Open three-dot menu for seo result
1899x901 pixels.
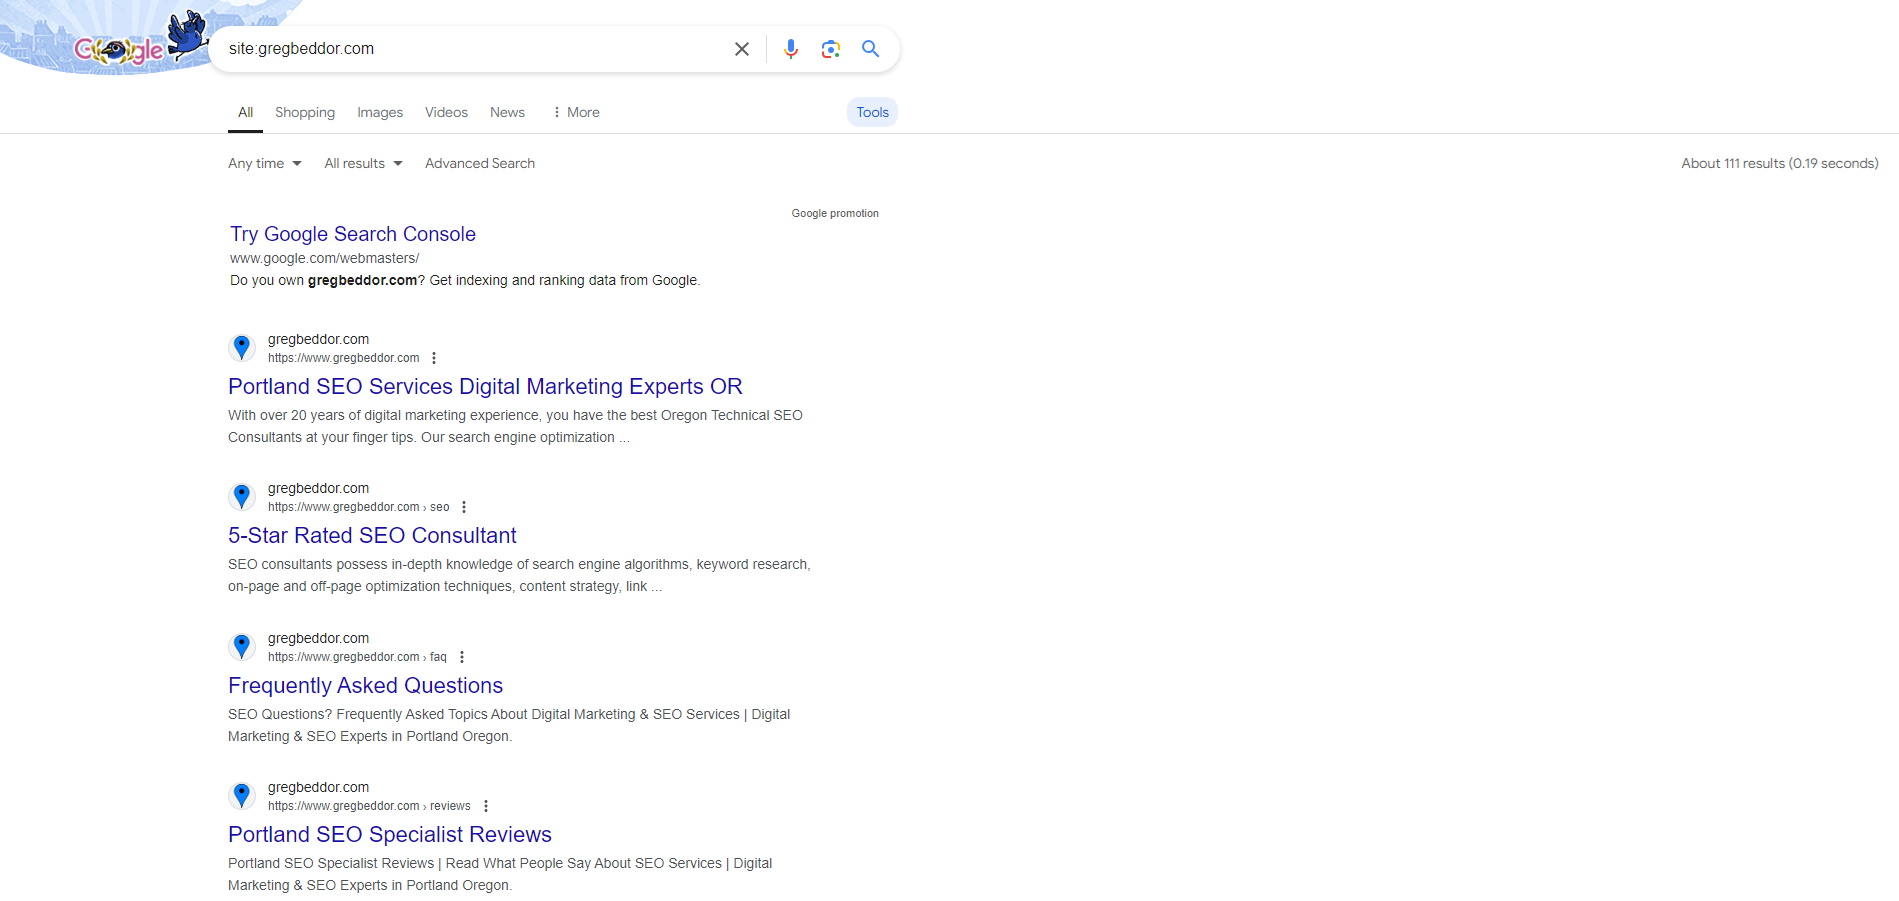tap(464, 507)
